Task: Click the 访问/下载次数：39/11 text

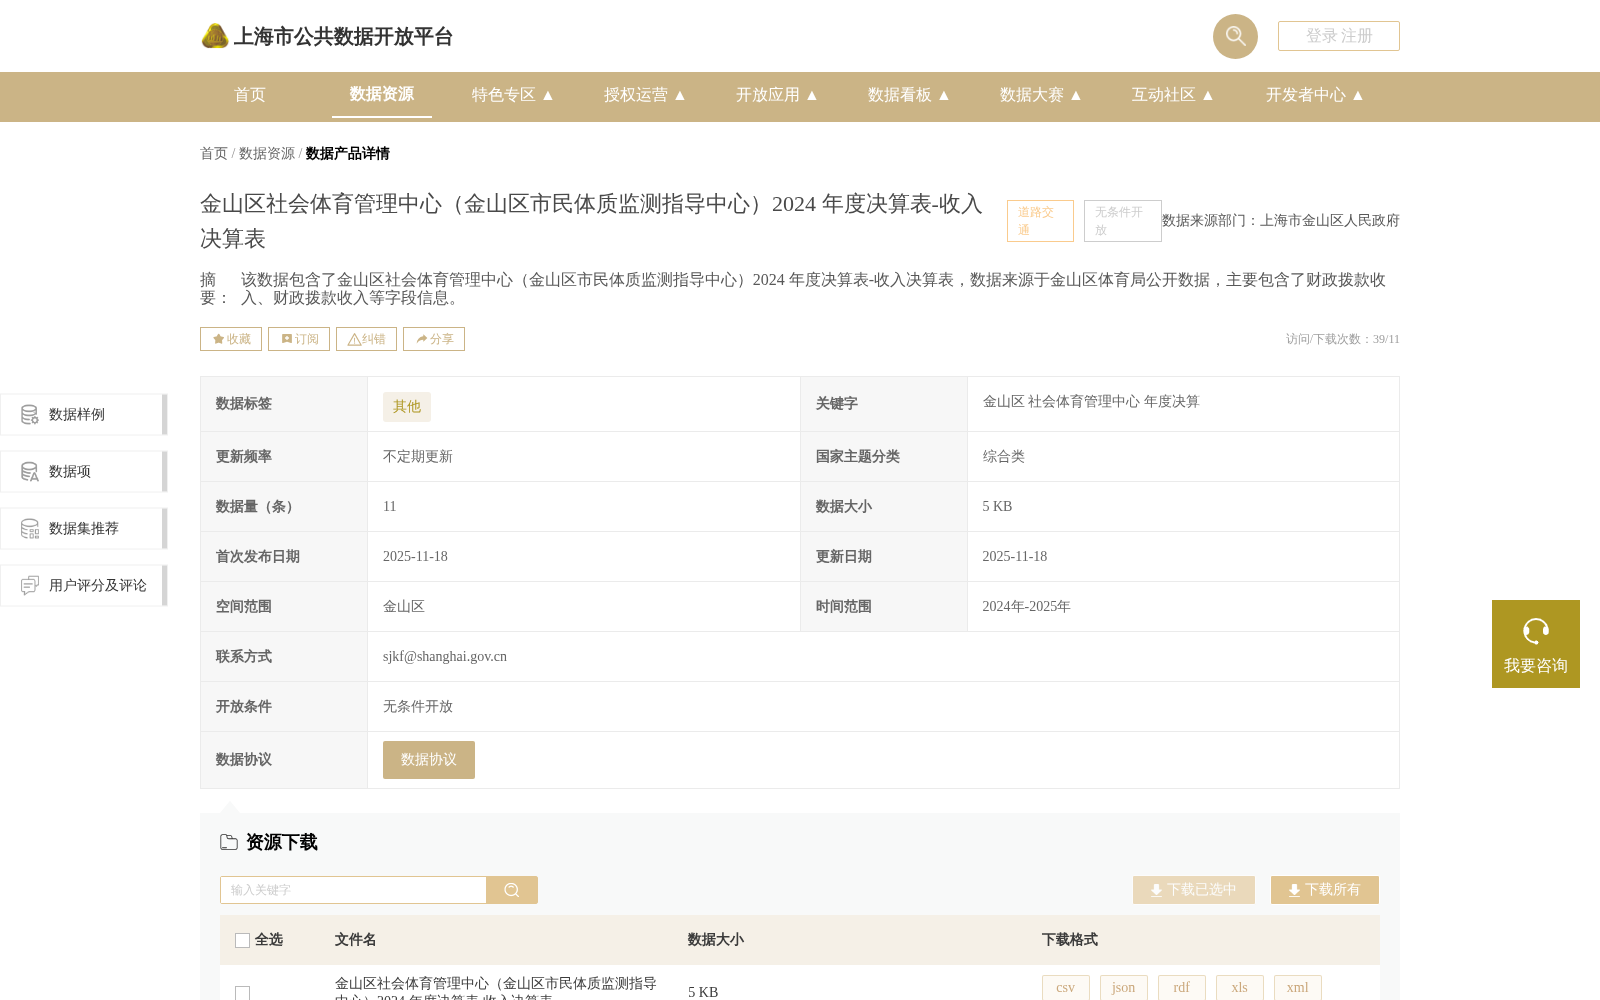Action: (x=1343, y=339)
